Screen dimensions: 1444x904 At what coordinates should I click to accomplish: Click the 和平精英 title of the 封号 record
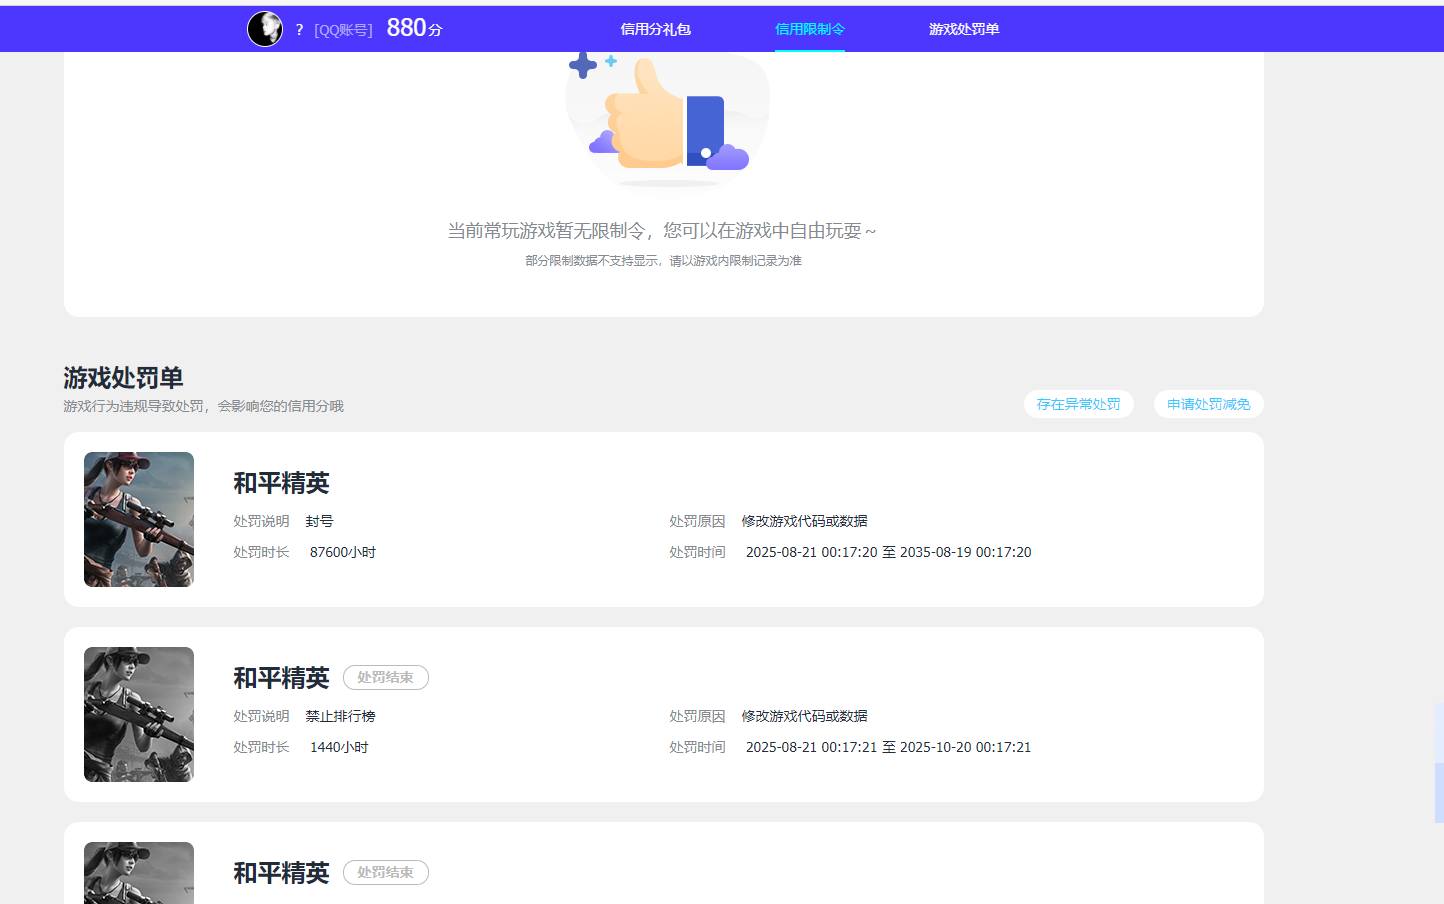pos(281,483)
